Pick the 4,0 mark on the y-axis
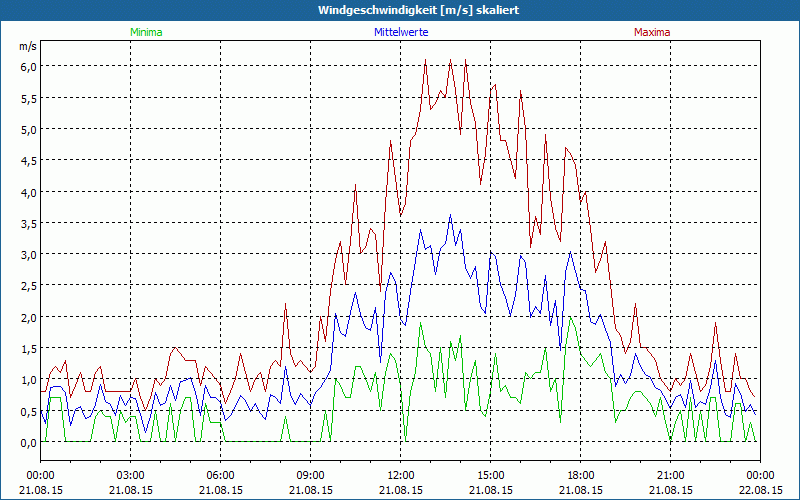Image resolution: width=800 pixels, height=500 pixels. (28, 192)
